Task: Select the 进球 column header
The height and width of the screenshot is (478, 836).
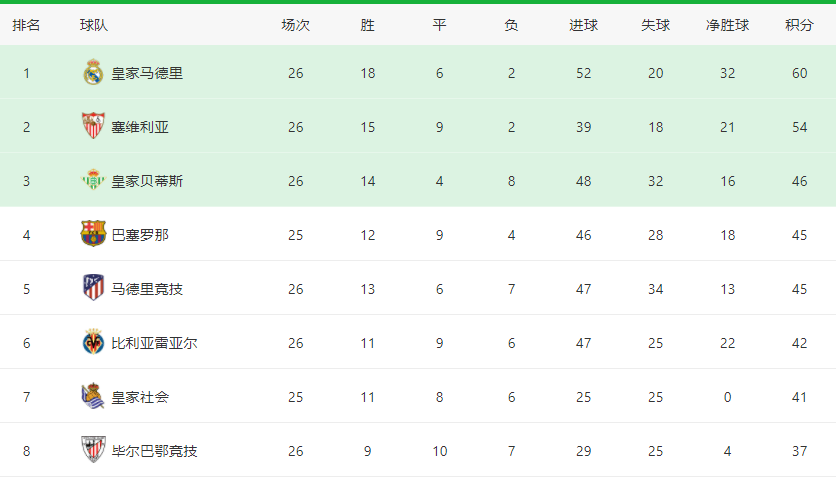Action: point(583,25)
